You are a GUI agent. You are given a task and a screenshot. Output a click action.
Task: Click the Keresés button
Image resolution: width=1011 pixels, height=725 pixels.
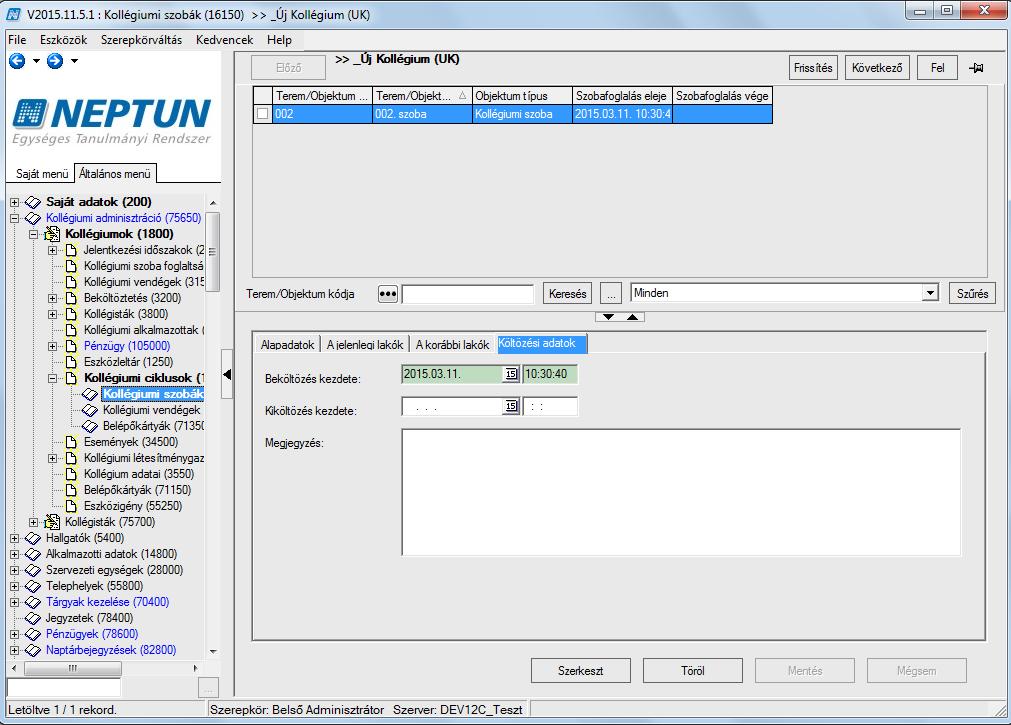[567, 294]
